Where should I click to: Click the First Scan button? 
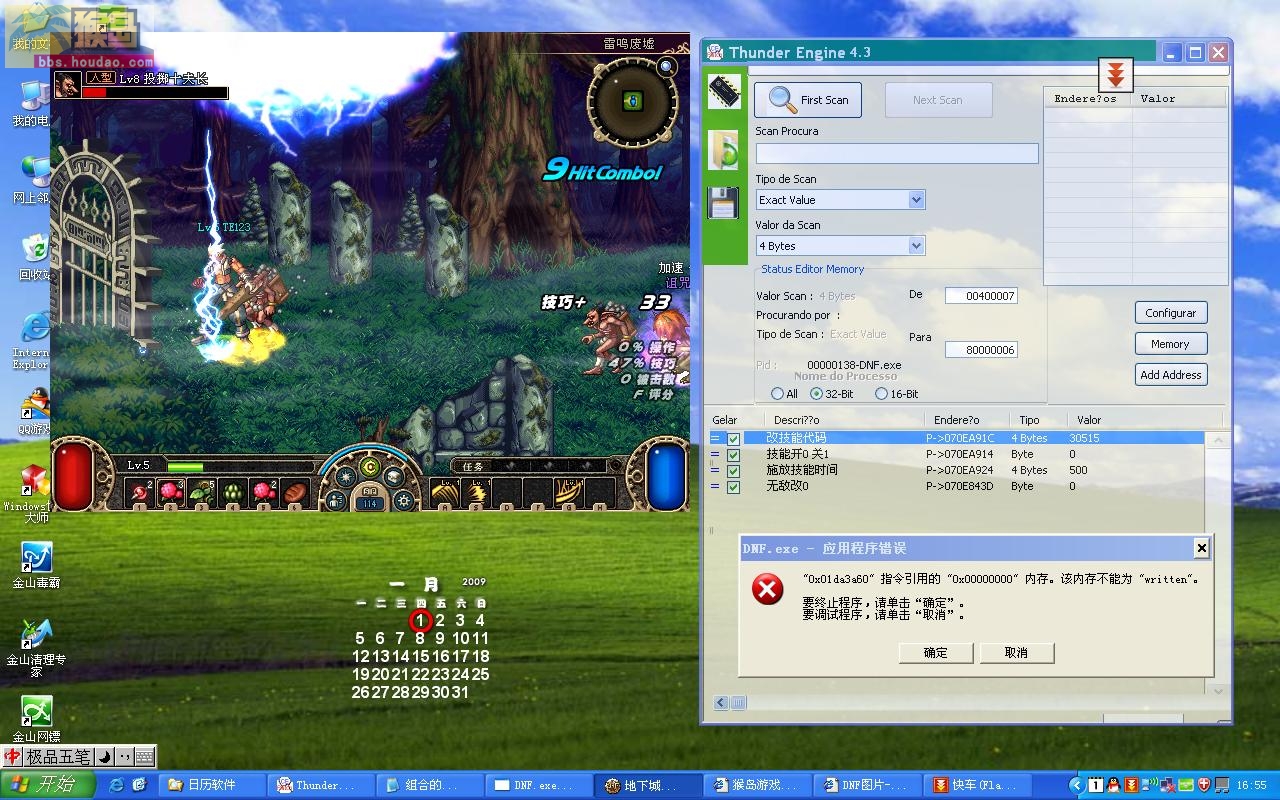pos(807,100)
